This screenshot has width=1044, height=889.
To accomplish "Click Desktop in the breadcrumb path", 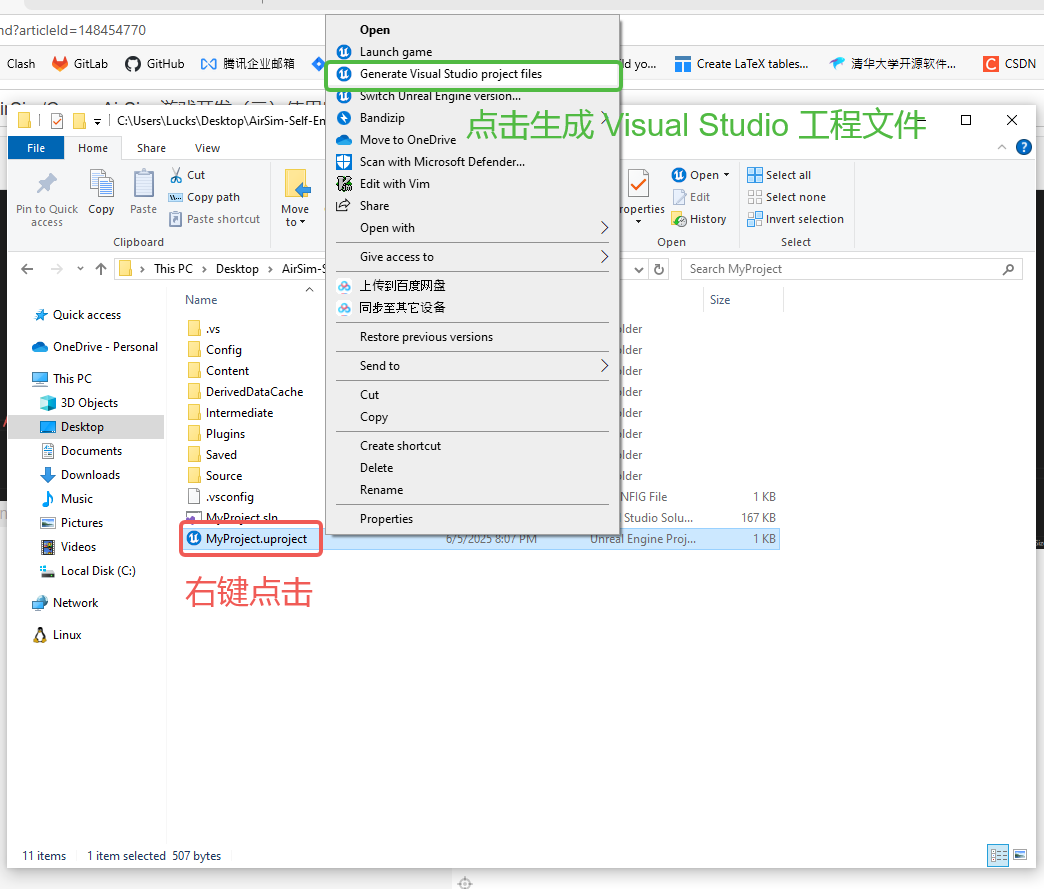I will point(237,269).
